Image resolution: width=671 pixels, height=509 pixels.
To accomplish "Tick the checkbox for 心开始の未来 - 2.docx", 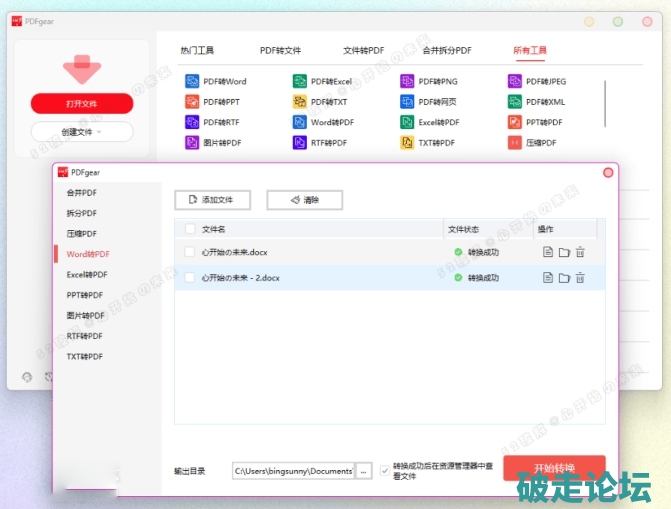I will point(190,278).
